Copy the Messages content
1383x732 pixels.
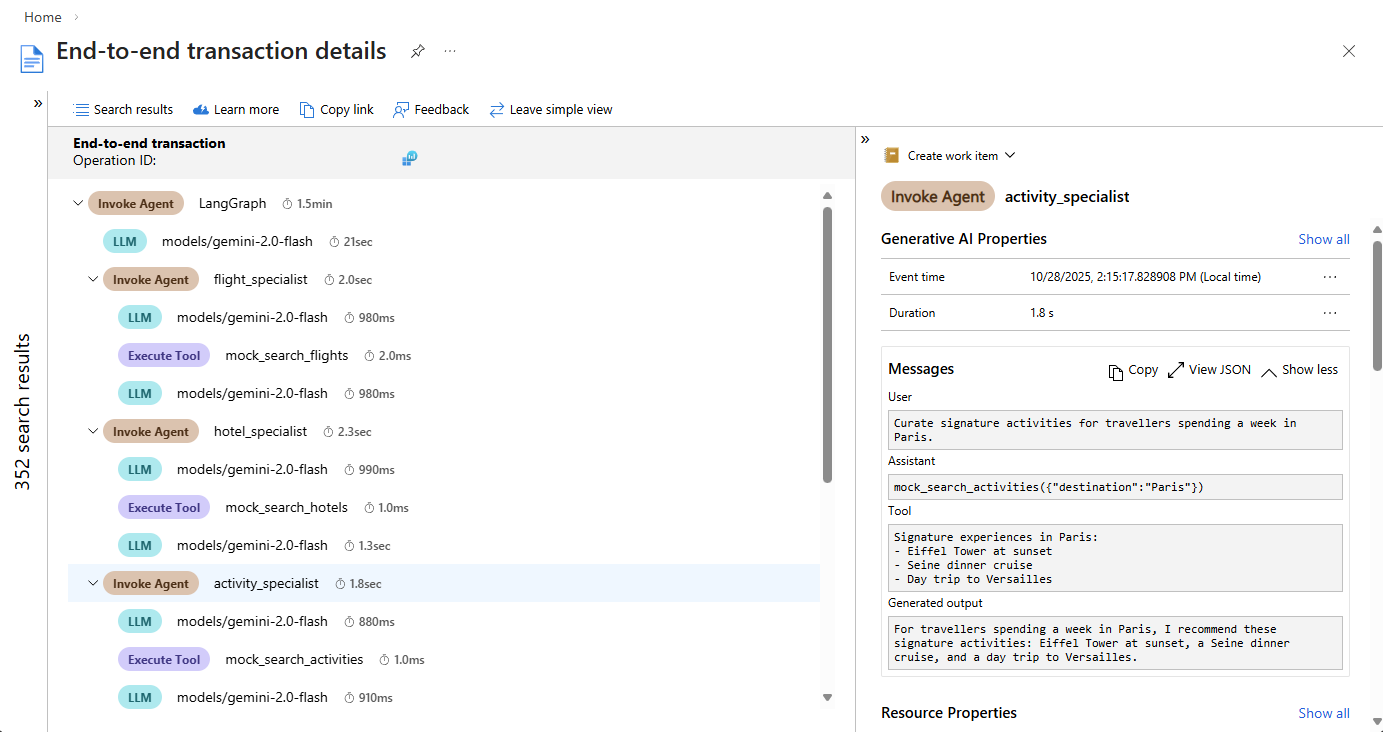pos(1133,370)
